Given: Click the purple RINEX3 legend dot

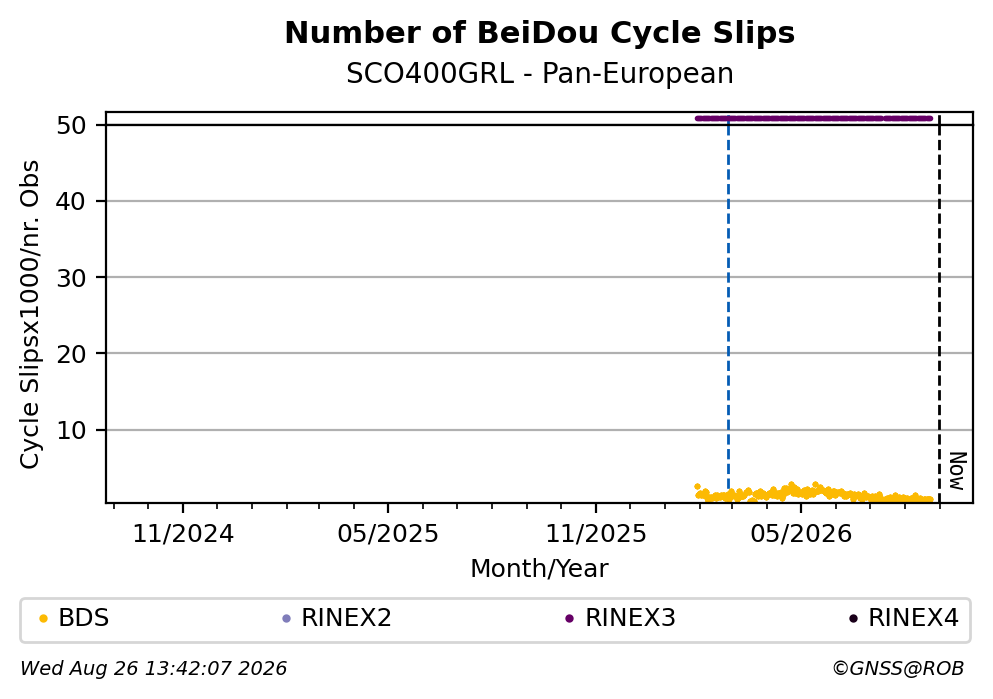Looking at the screenshot, I should tap(569, 619).
